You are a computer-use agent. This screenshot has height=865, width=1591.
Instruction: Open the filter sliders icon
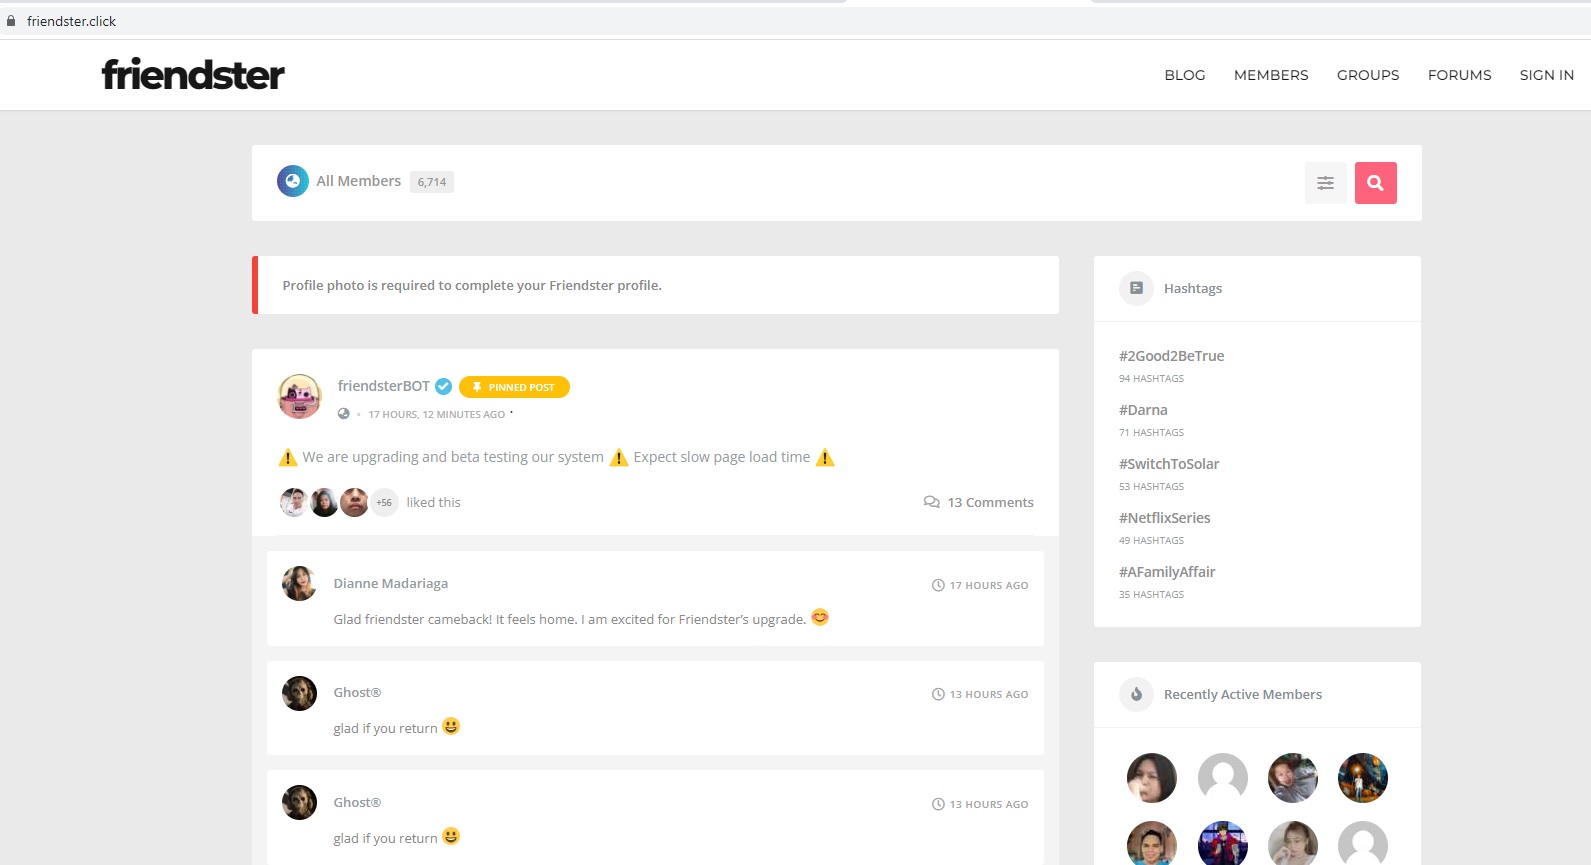pos(1325,183)
